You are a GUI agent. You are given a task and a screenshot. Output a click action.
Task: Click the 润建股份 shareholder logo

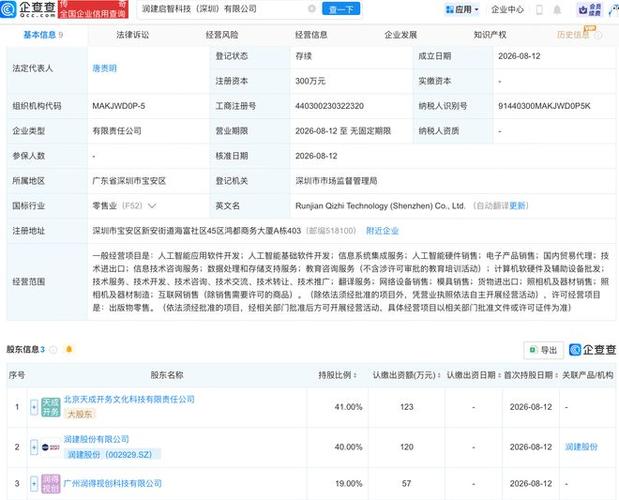click(51, 447)
